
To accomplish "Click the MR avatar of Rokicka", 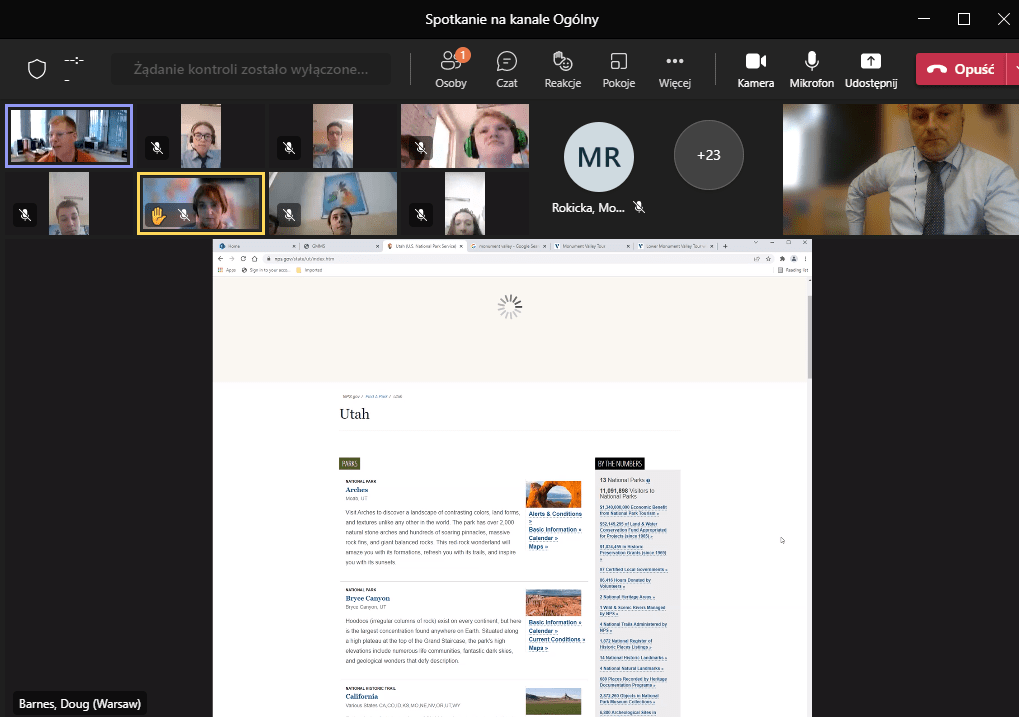I will (x=598, y=155).
